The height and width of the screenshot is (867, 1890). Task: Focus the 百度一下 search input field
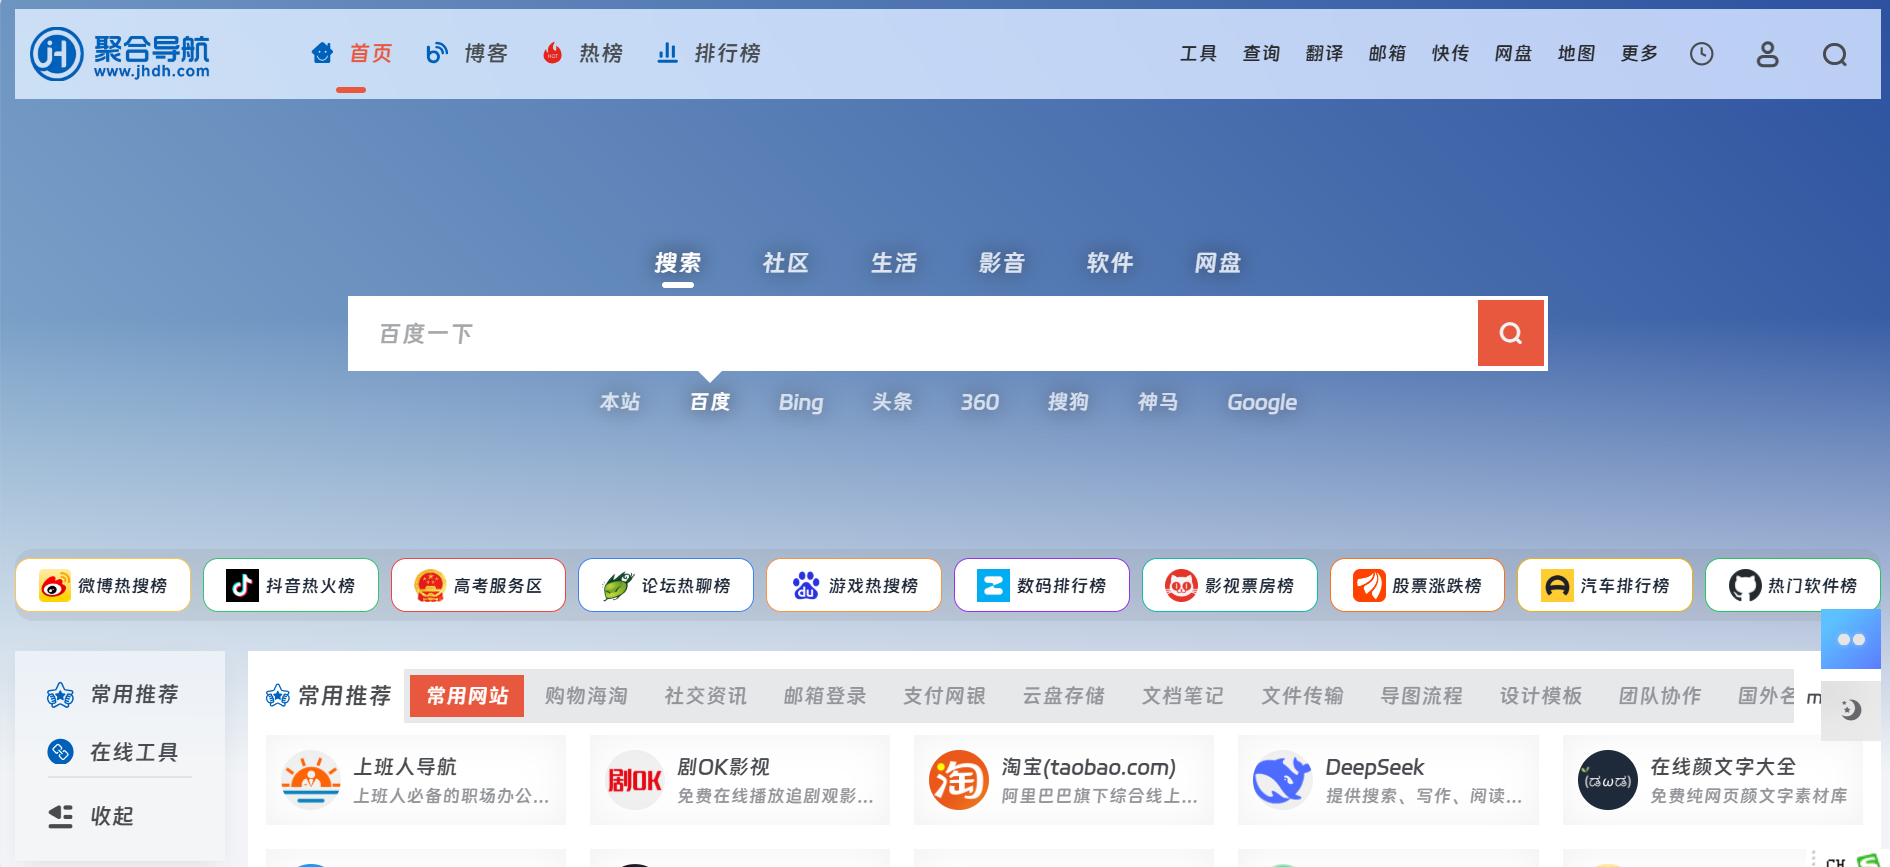[x=912, y=333]
